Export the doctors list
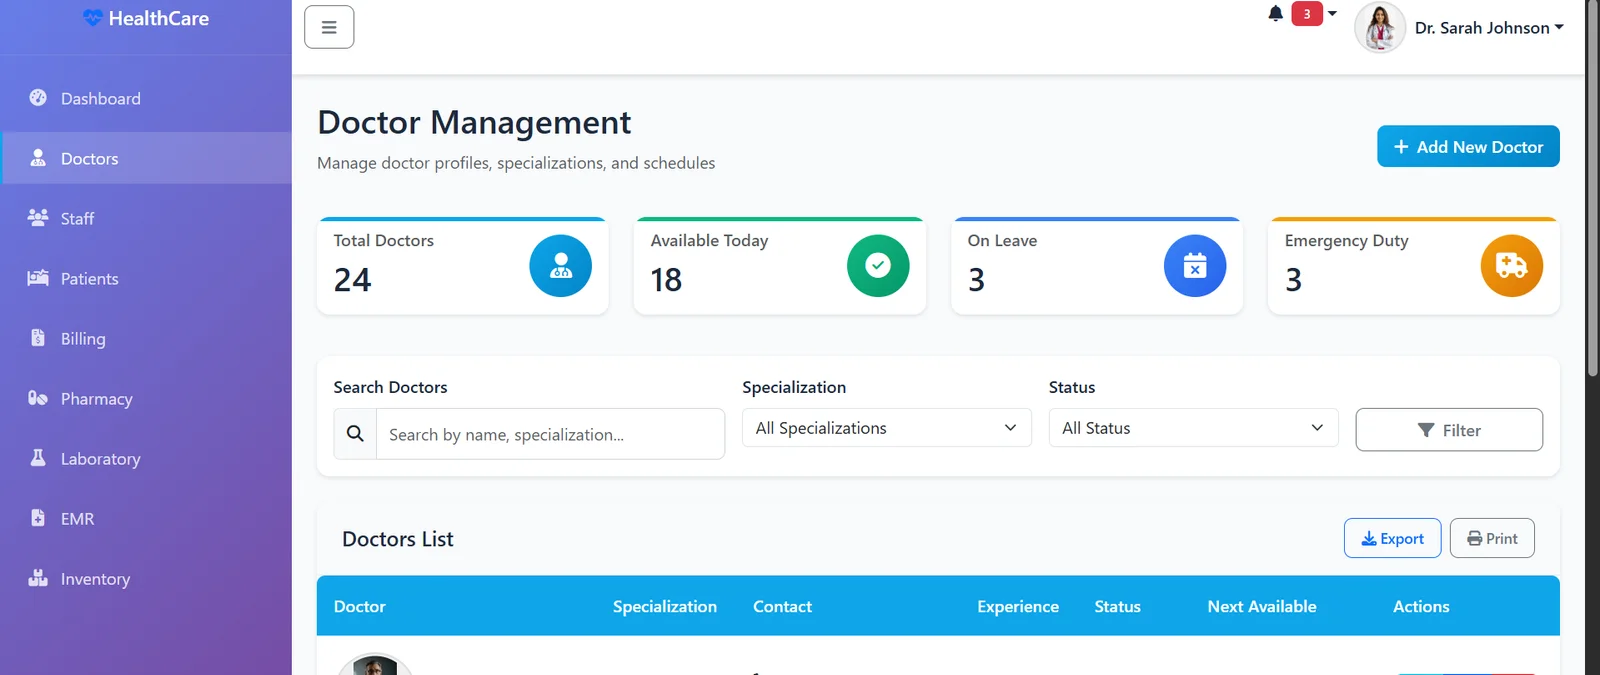The height and width of the screenshot is (675, 1600). coord(1391,538)
